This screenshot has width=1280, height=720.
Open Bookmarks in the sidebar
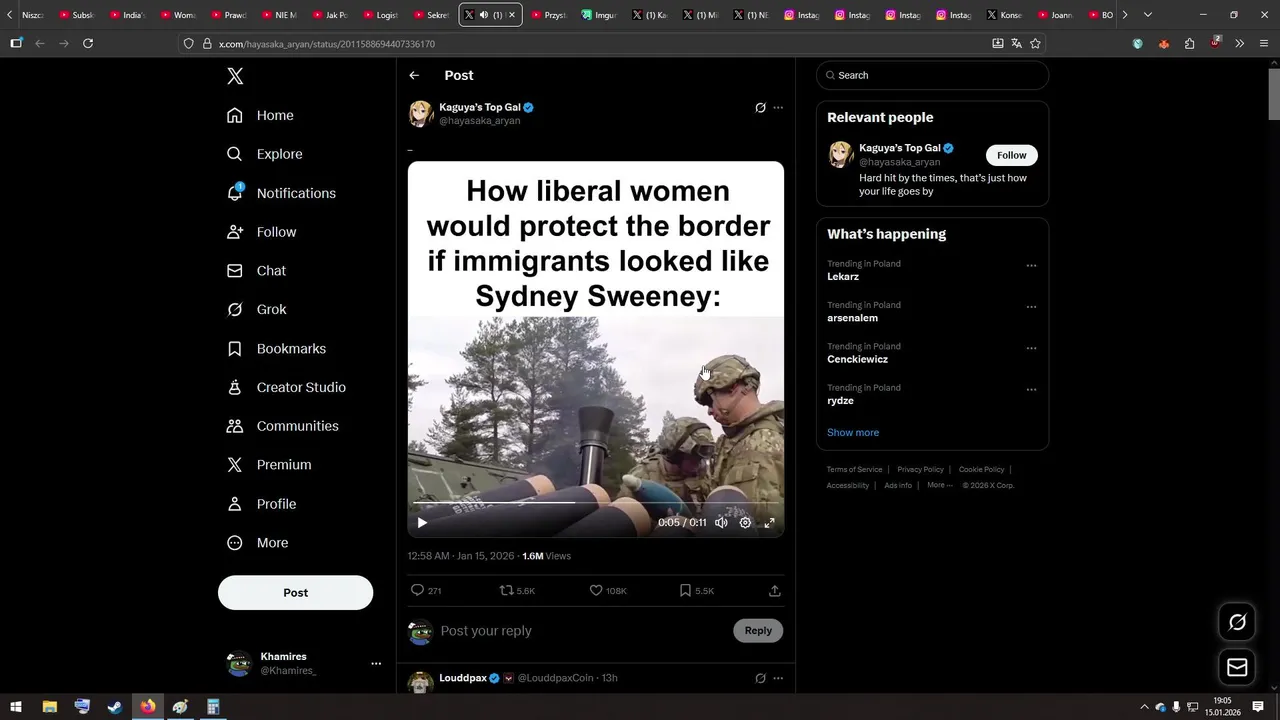276,349
